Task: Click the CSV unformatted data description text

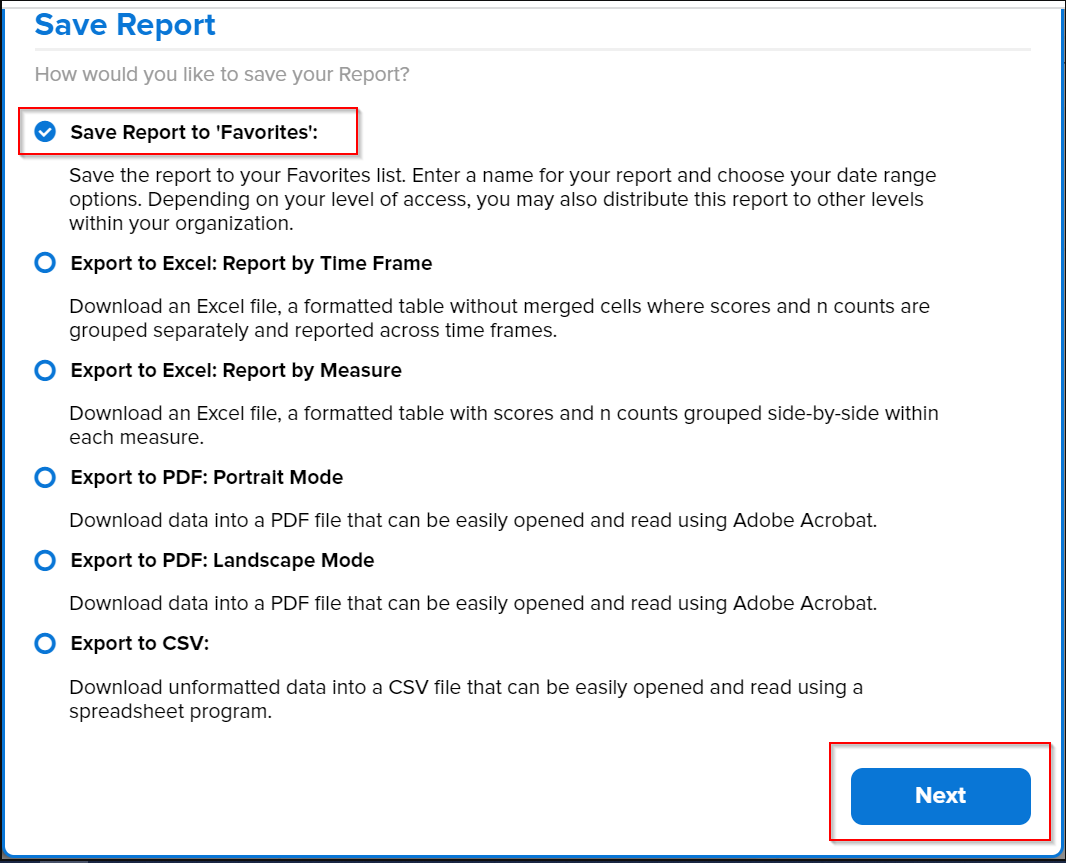Action: click(465, 699)
